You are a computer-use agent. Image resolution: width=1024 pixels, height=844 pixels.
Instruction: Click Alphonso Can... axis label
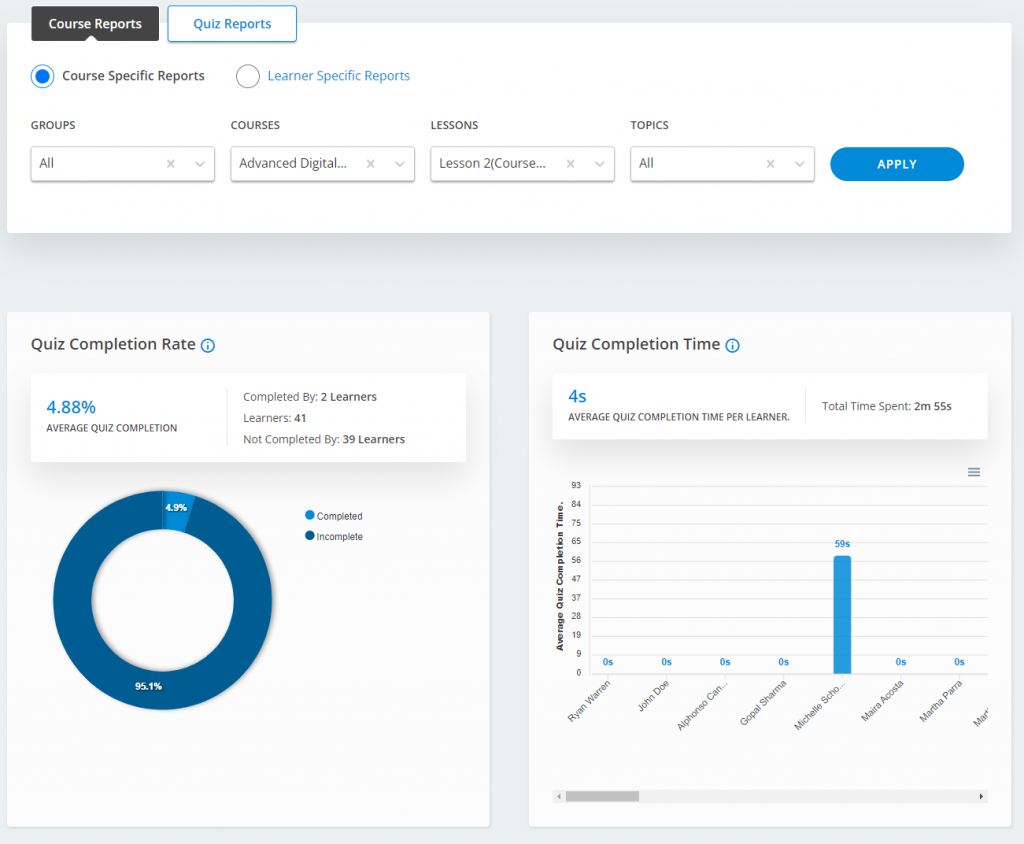[702, 706]
